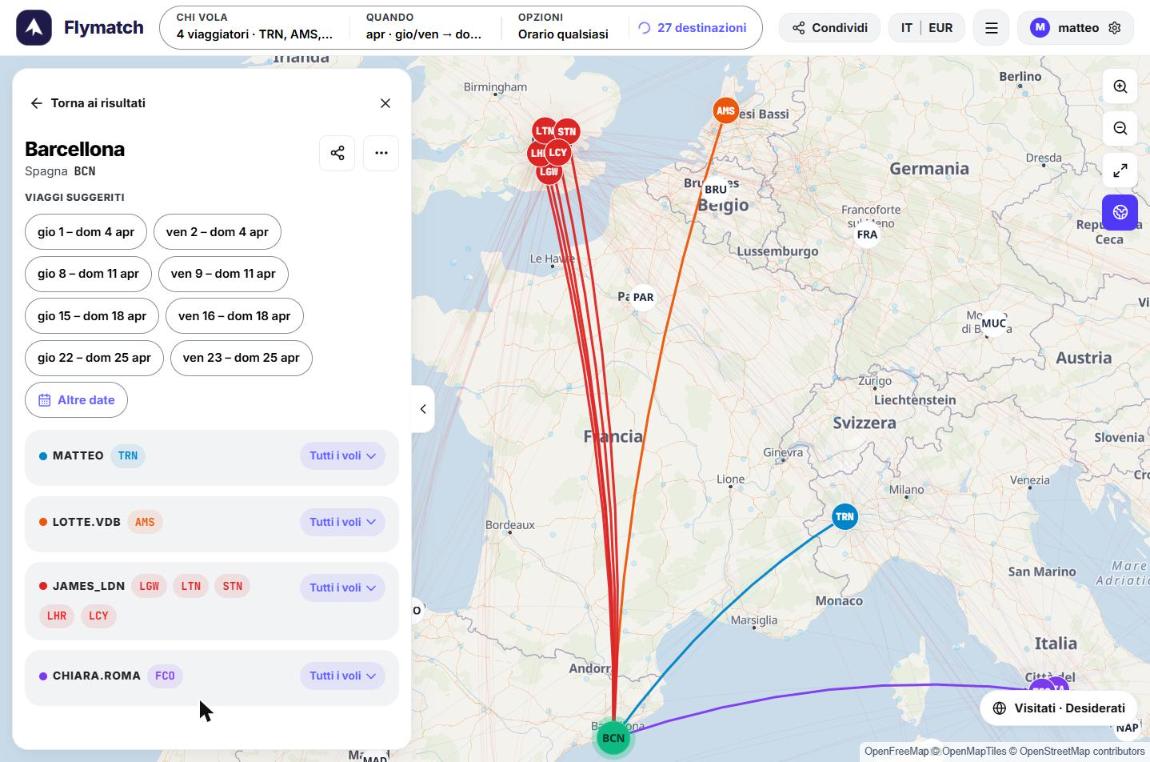Click the PAR airport map label
The image size is (1150, 762).
(643, 297)
